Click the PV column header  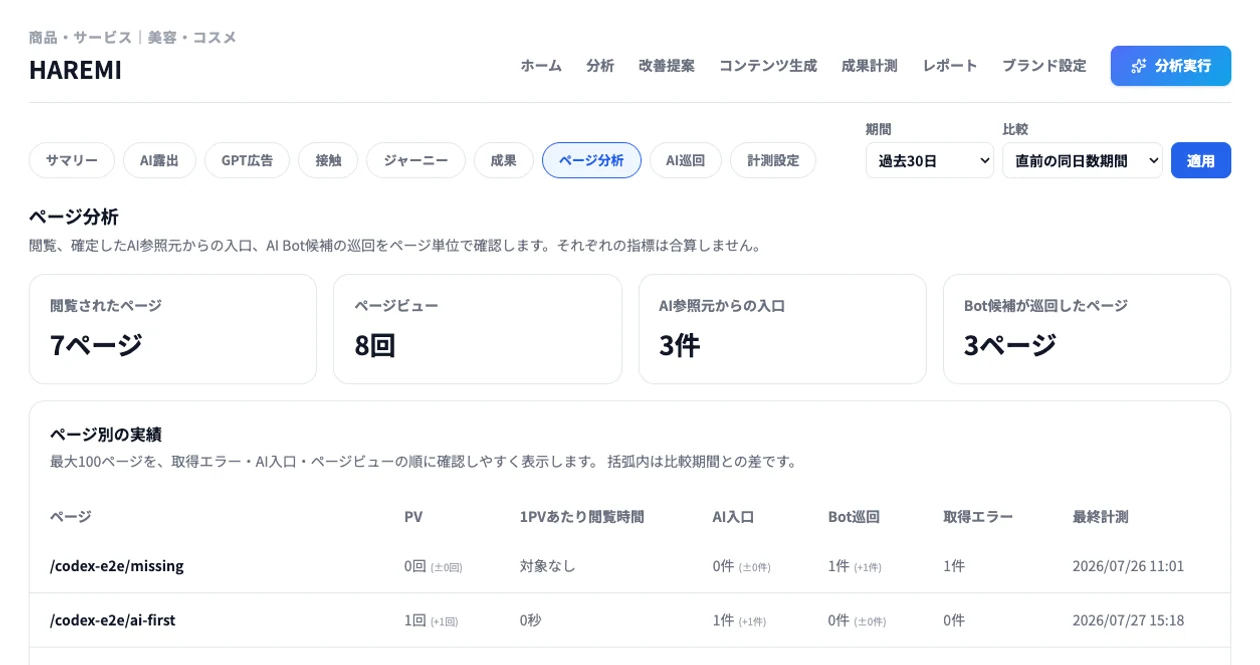413,516
